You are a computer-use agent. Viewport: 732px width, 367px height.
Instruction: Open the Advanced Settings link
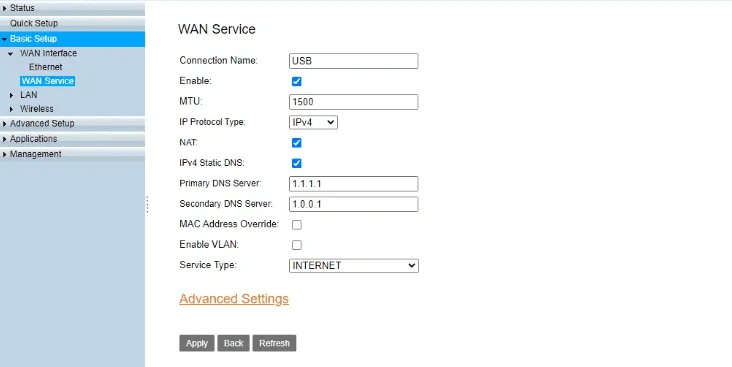234,299
